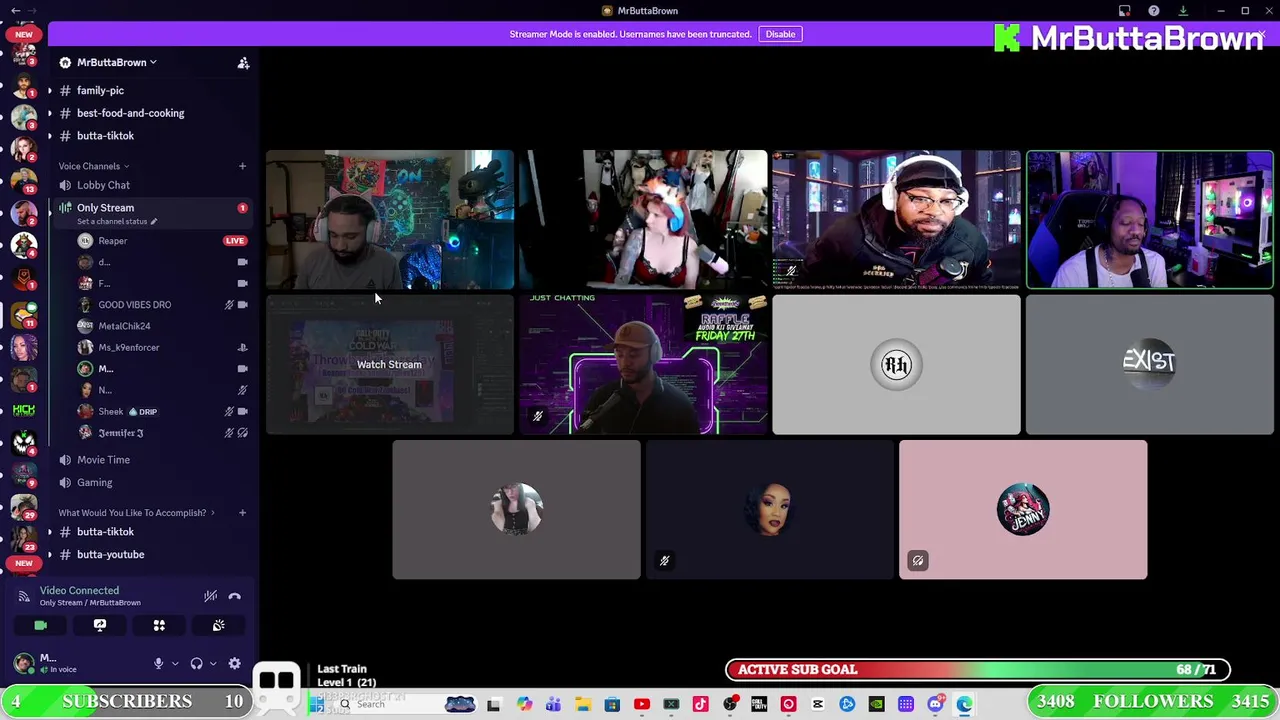Select the EXIST avatar tile
The image size is (1280, 720).
click(1150, 365)
